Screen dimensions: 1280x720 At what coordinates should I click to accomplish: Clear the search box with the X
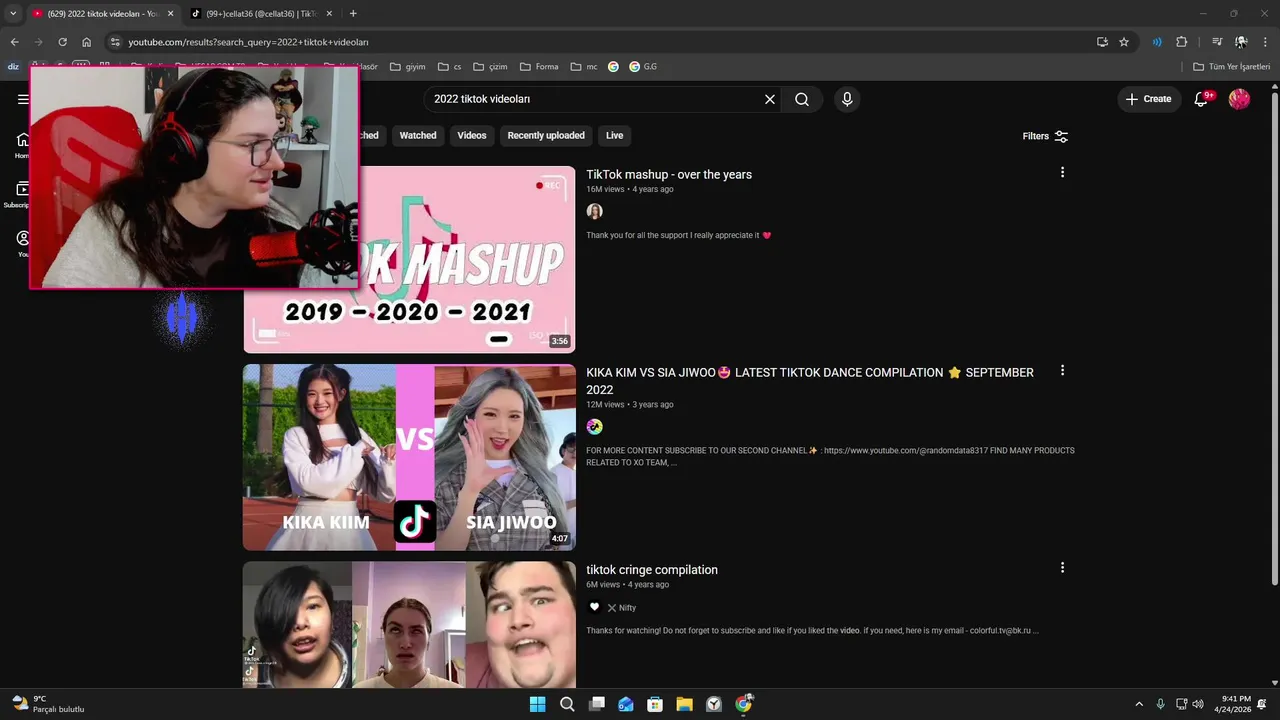tap(770, 99)
